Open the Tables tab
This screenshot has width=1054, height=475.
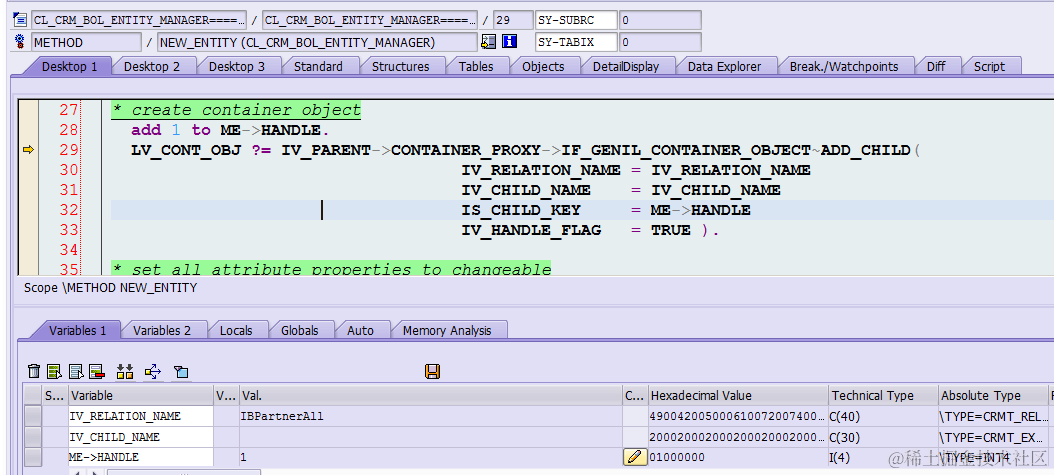476,67
